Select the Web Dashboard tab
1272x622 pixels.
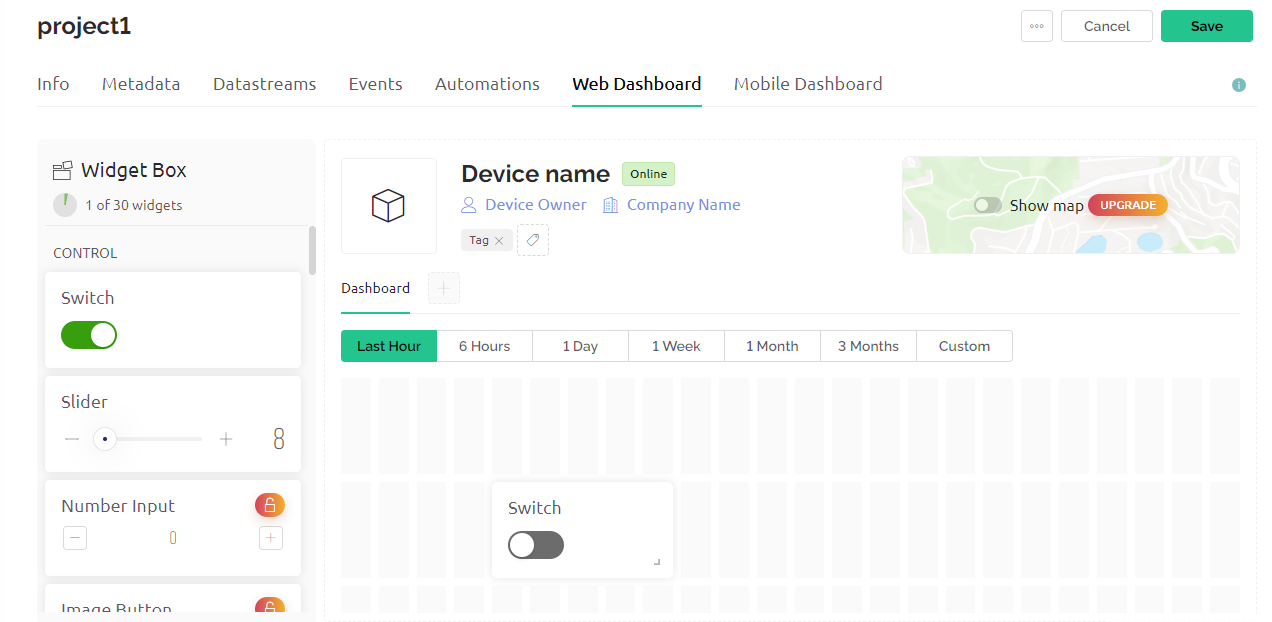pos(637,84)
